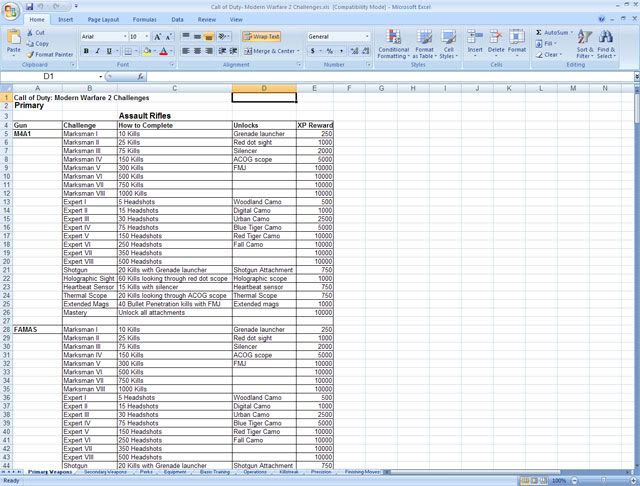Open Format as Table gallery
Screen dimensions: 640x486
click(424, 44)
